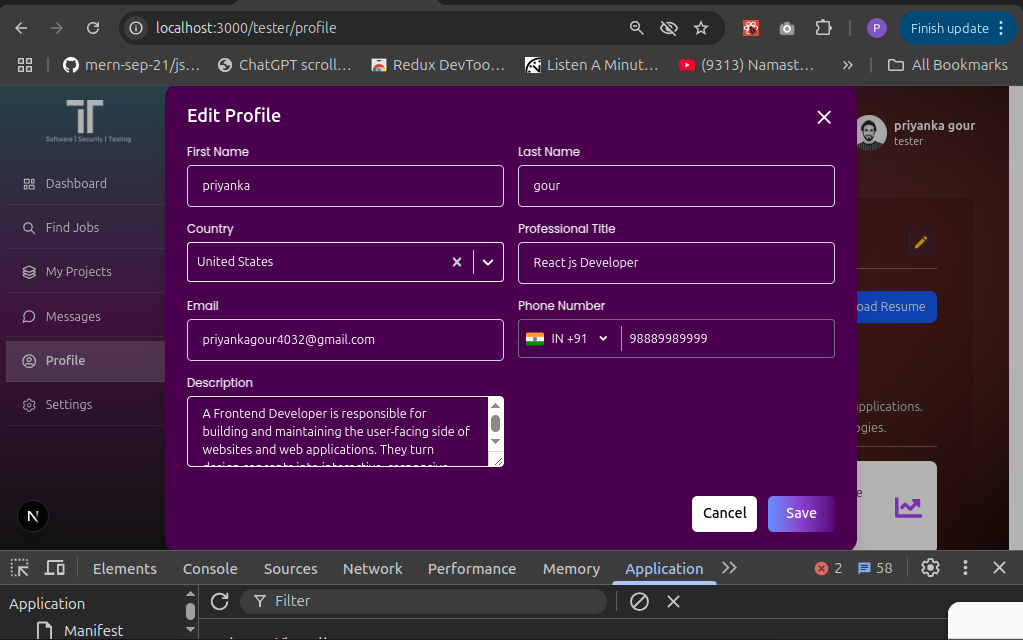
Task: Show more DevTools tabs via double chevron
Action: (729, 568)
